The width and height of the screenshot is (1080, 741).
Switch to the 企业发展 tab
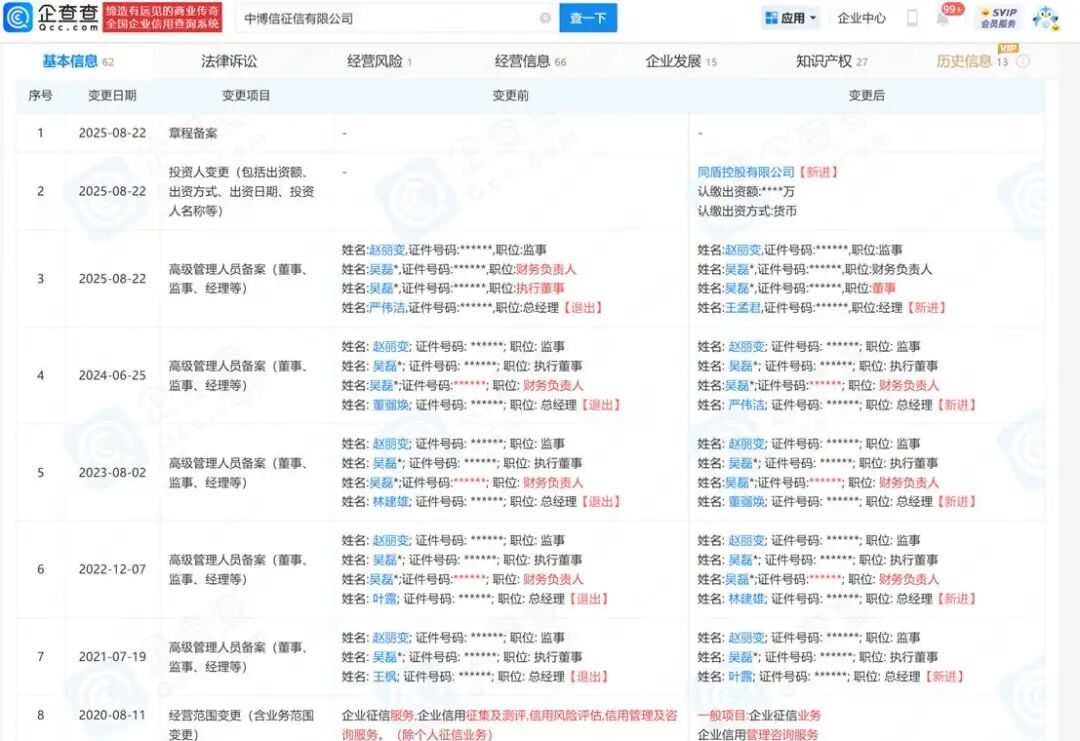pos(681,61)
